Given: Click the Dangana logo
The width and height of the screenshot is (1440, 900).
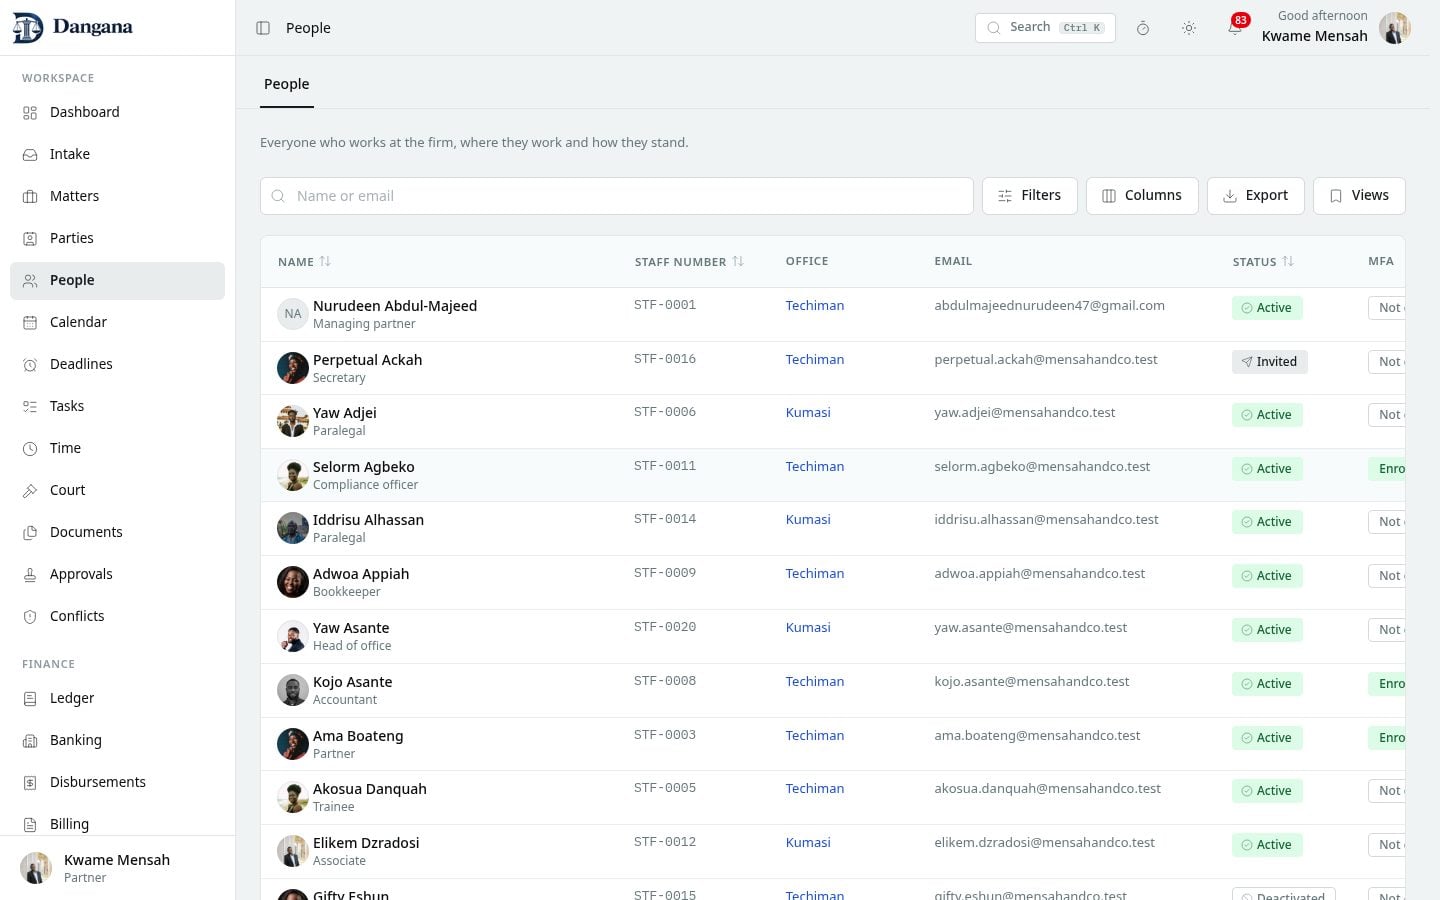Looking at the screenshot, I should coord(72,28).
